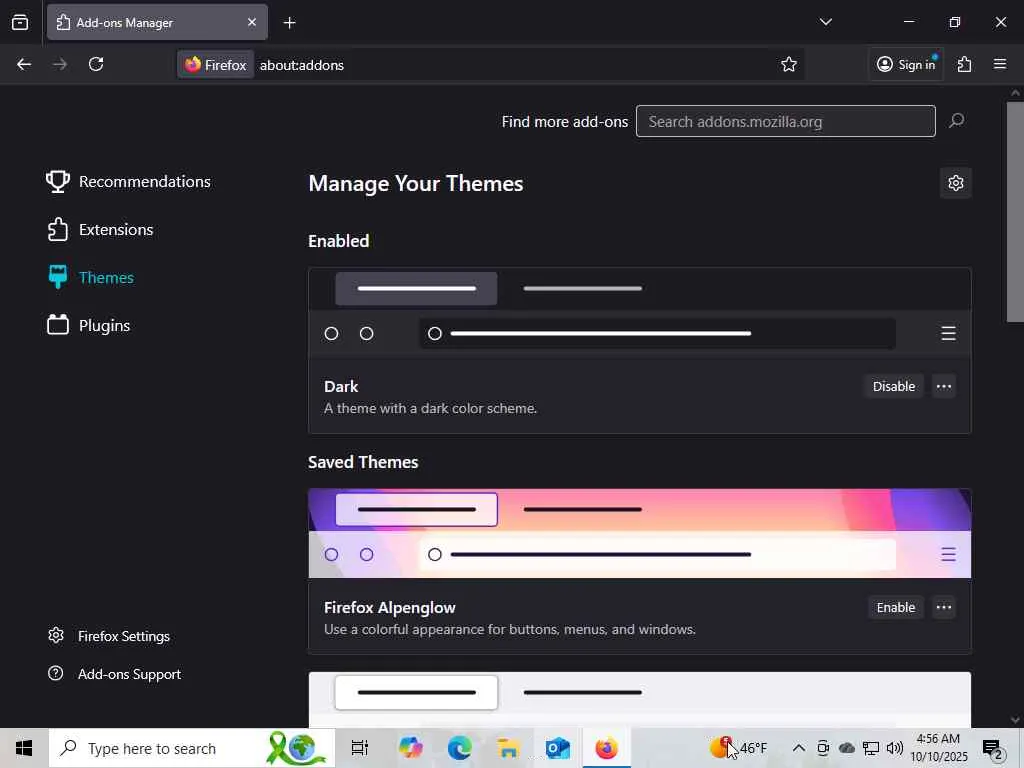The width and height of the screenshot is (1024, 768).
Task: Open more options for Firefox Alpenglow
Action: (944, 608)
